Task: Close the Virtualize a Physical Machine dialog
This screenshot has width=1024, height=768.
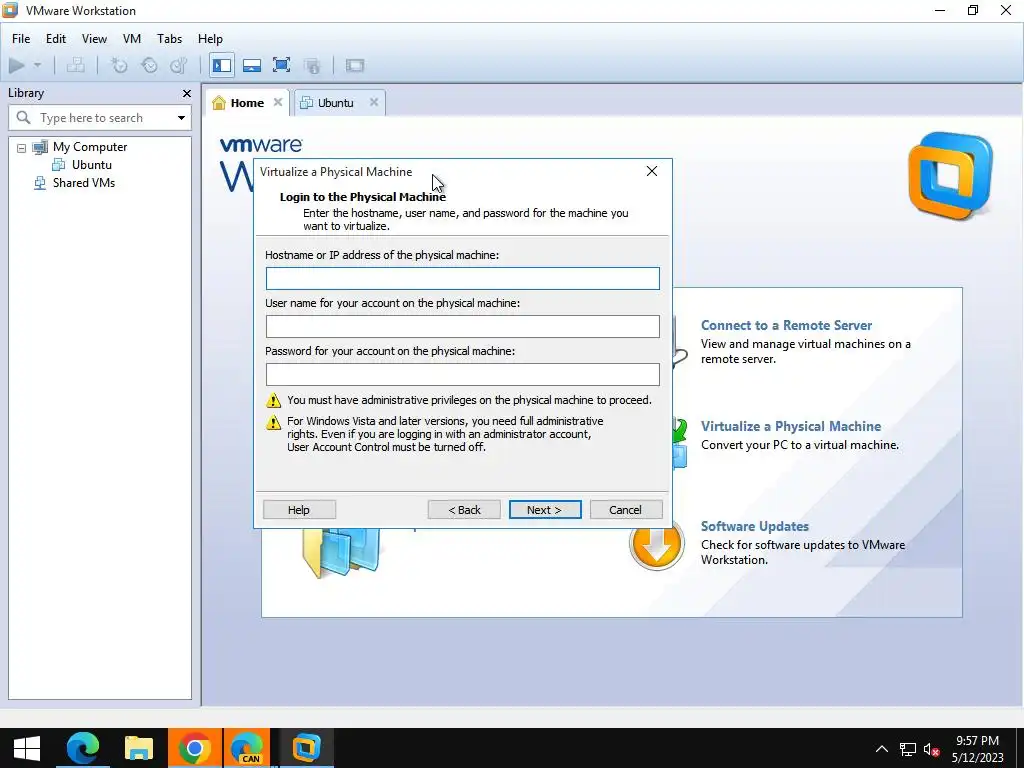Action: click(652, 171)
